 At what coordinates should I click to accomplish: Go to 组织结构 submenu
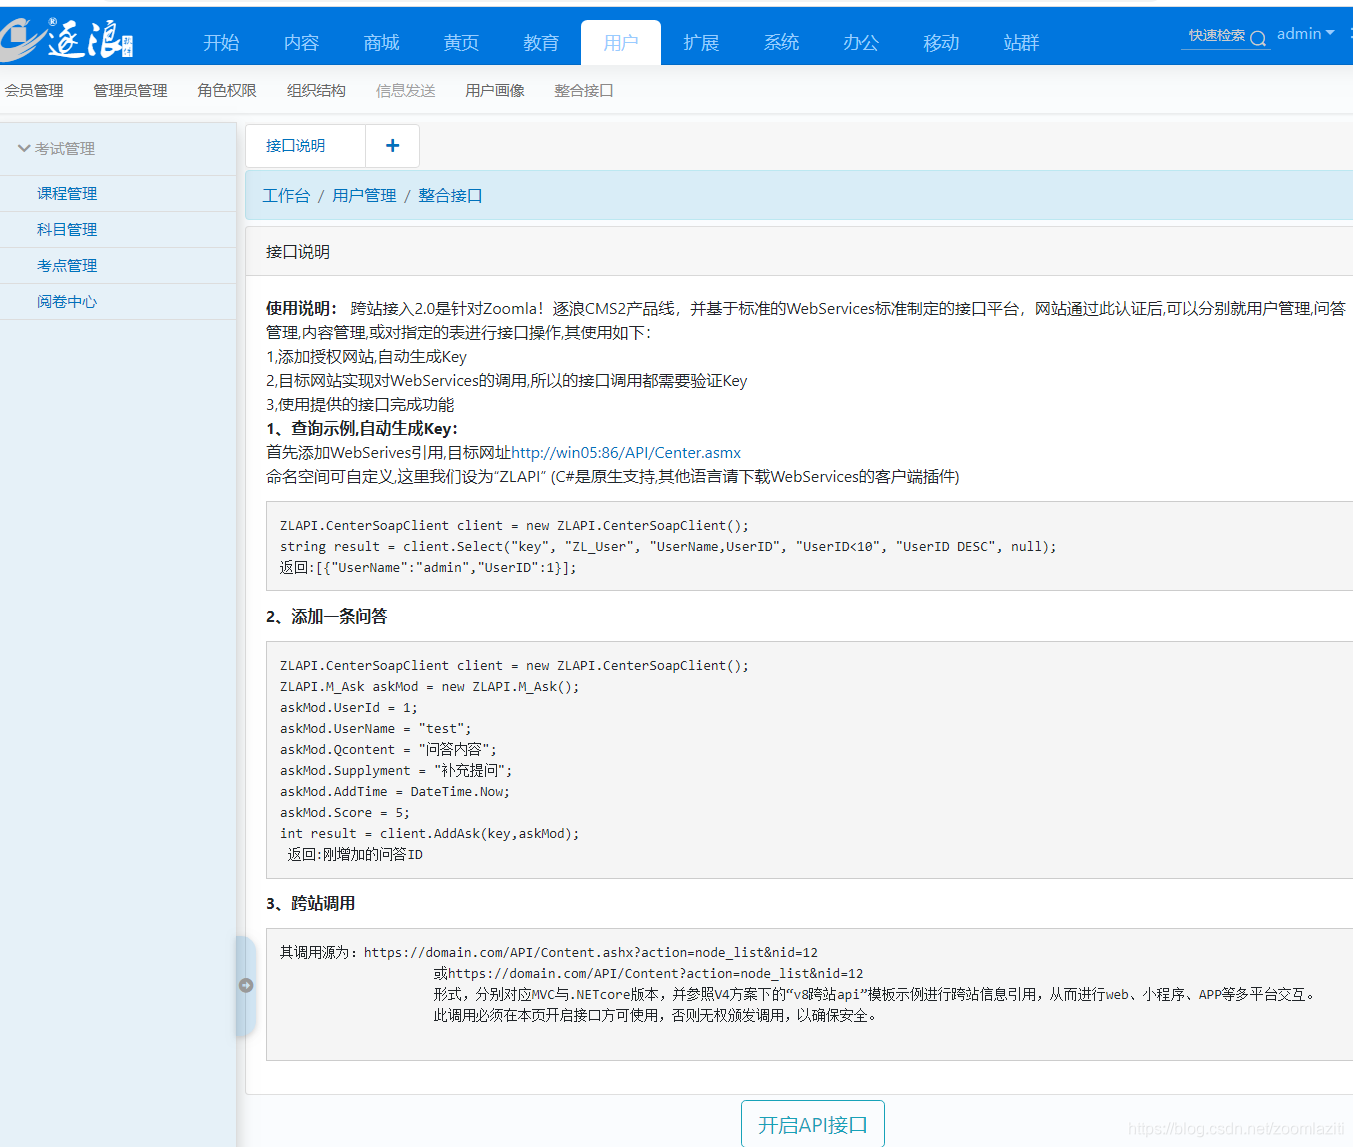[316, 91]
